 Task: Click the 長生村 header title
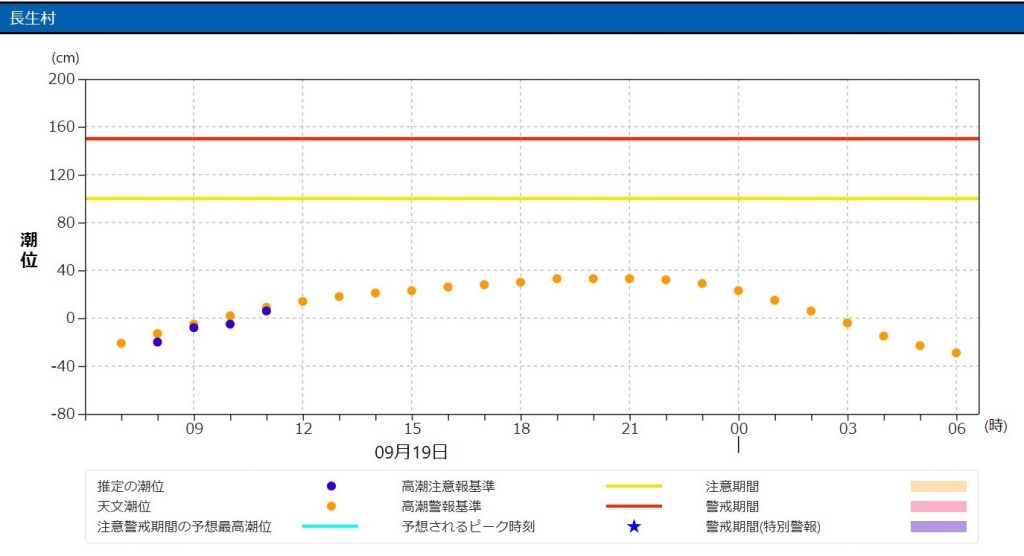pos(33,18)
